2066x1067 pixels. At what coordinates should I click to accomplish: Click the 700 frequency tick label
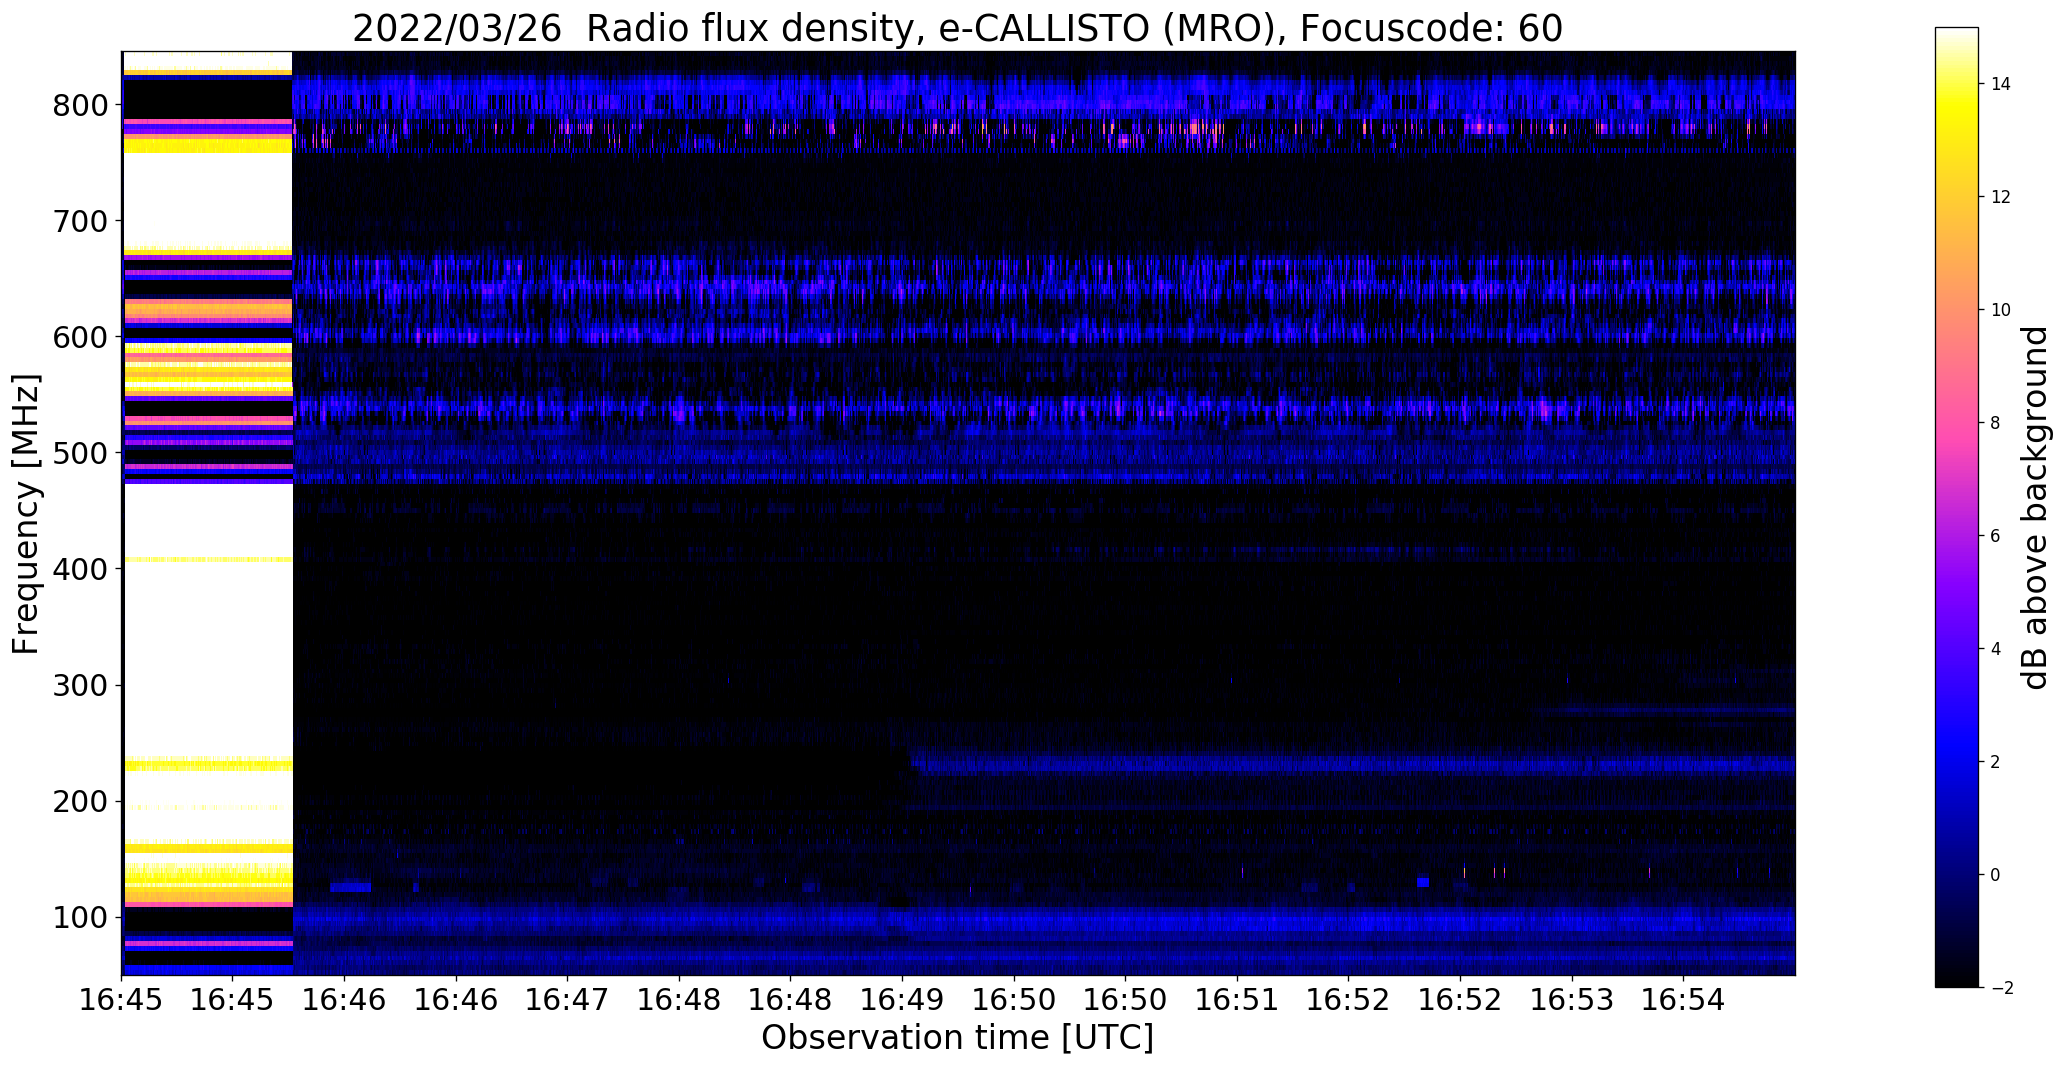coord(82,221)
